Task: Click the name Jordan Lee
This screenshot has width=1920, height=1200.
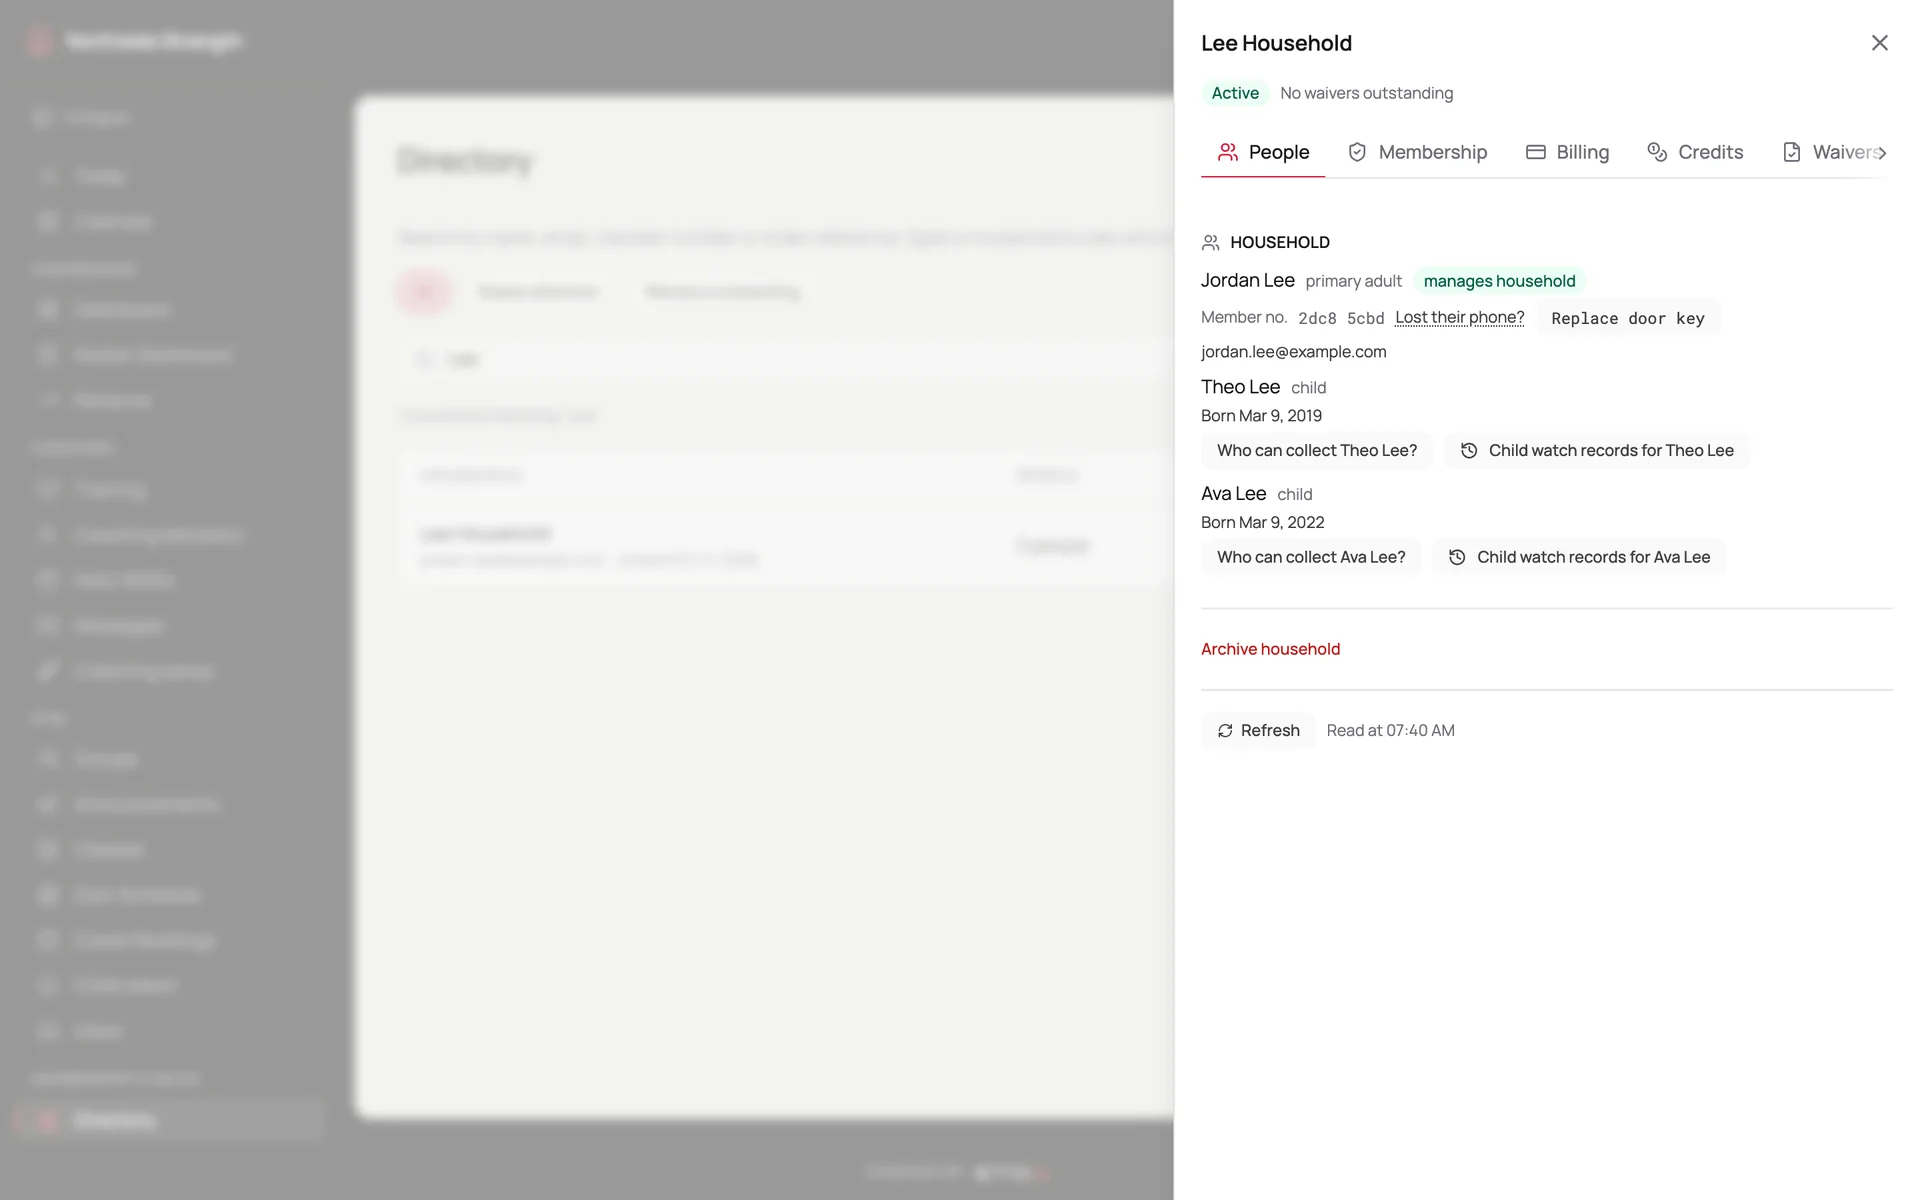Action: coord(1247,281)
